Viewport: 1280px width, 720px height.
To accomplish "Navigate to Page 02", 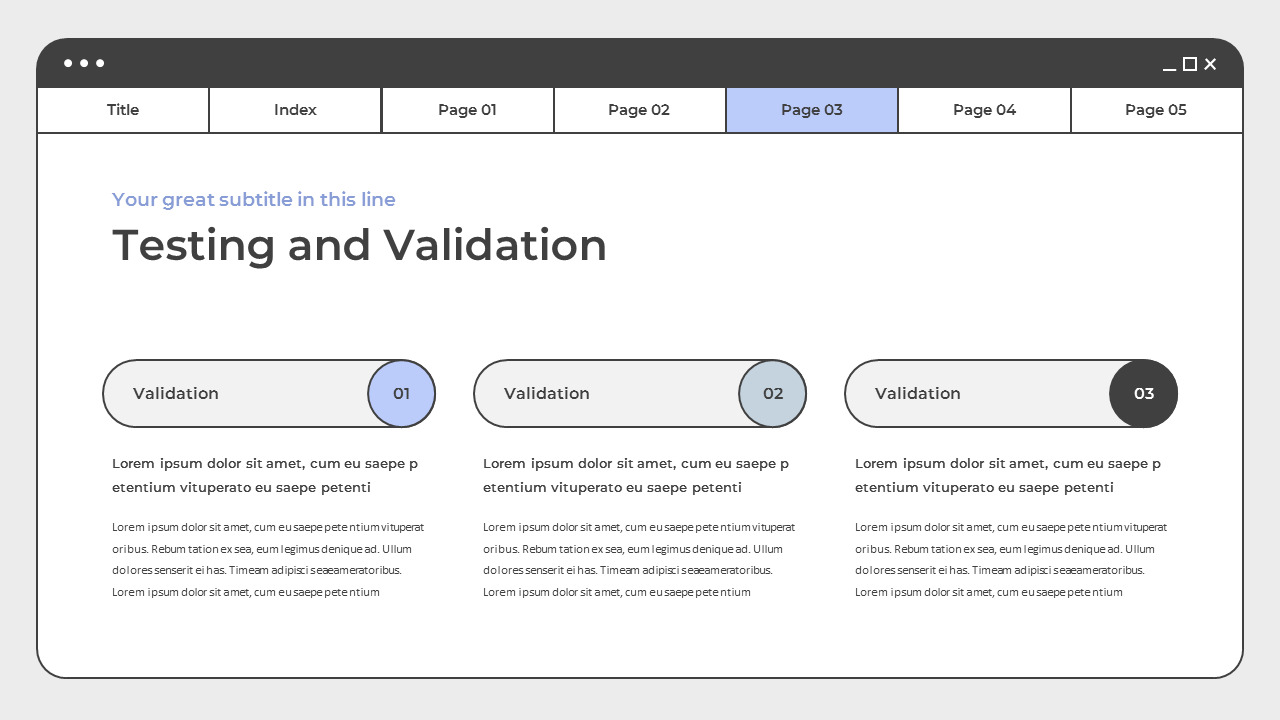I will [x=639, y=110].
